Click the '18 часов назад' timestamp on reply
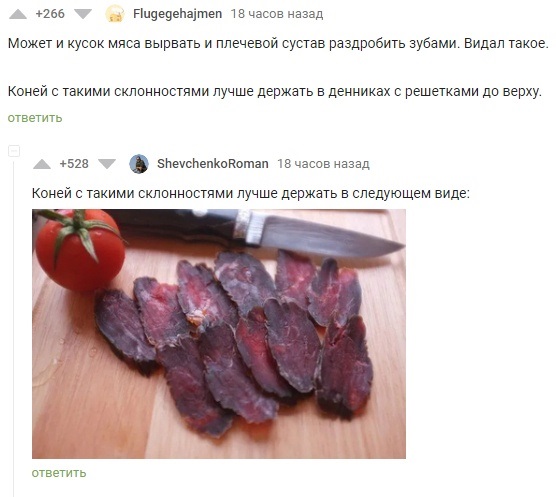Screen dimensions: 556x497 [x=323, y=164]
